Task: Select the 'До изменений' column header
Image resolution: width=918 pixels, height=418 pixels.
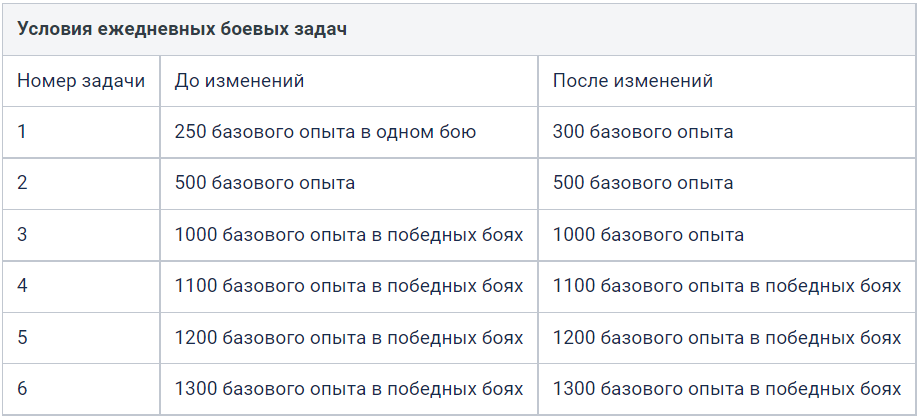Action: [x=349, y=81]
